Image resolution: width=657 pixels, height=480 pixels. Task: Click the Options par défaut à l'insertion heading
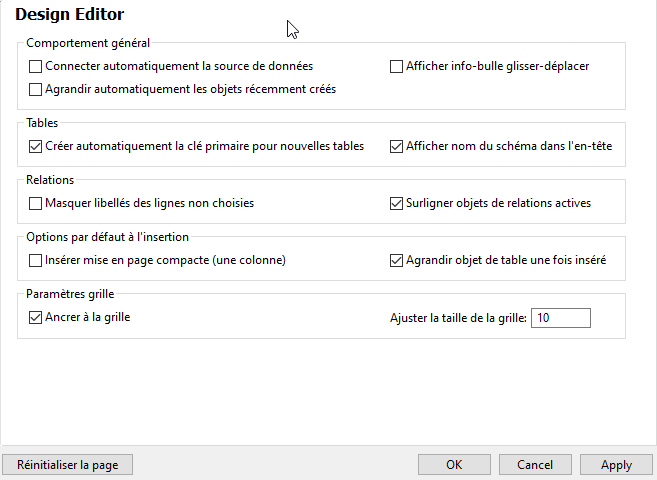point(107,236)
